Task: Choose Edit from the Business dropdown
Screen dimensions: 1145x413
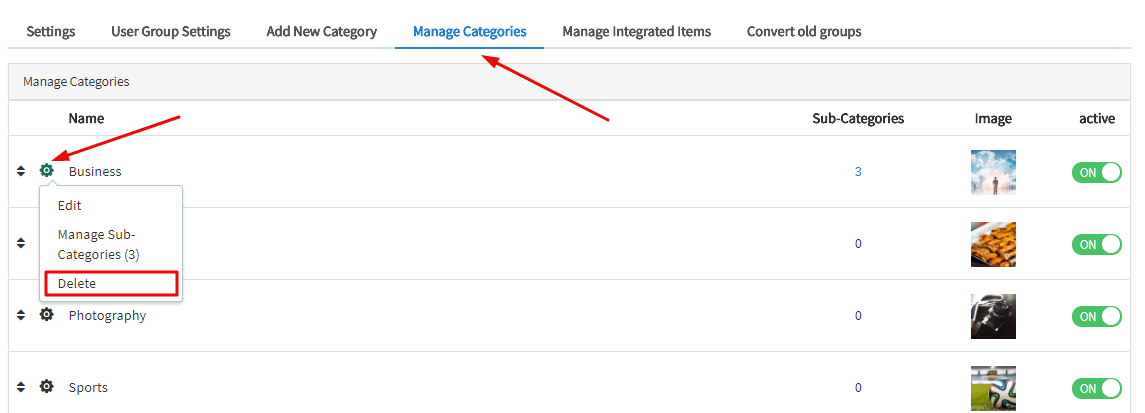Action: 70,205
